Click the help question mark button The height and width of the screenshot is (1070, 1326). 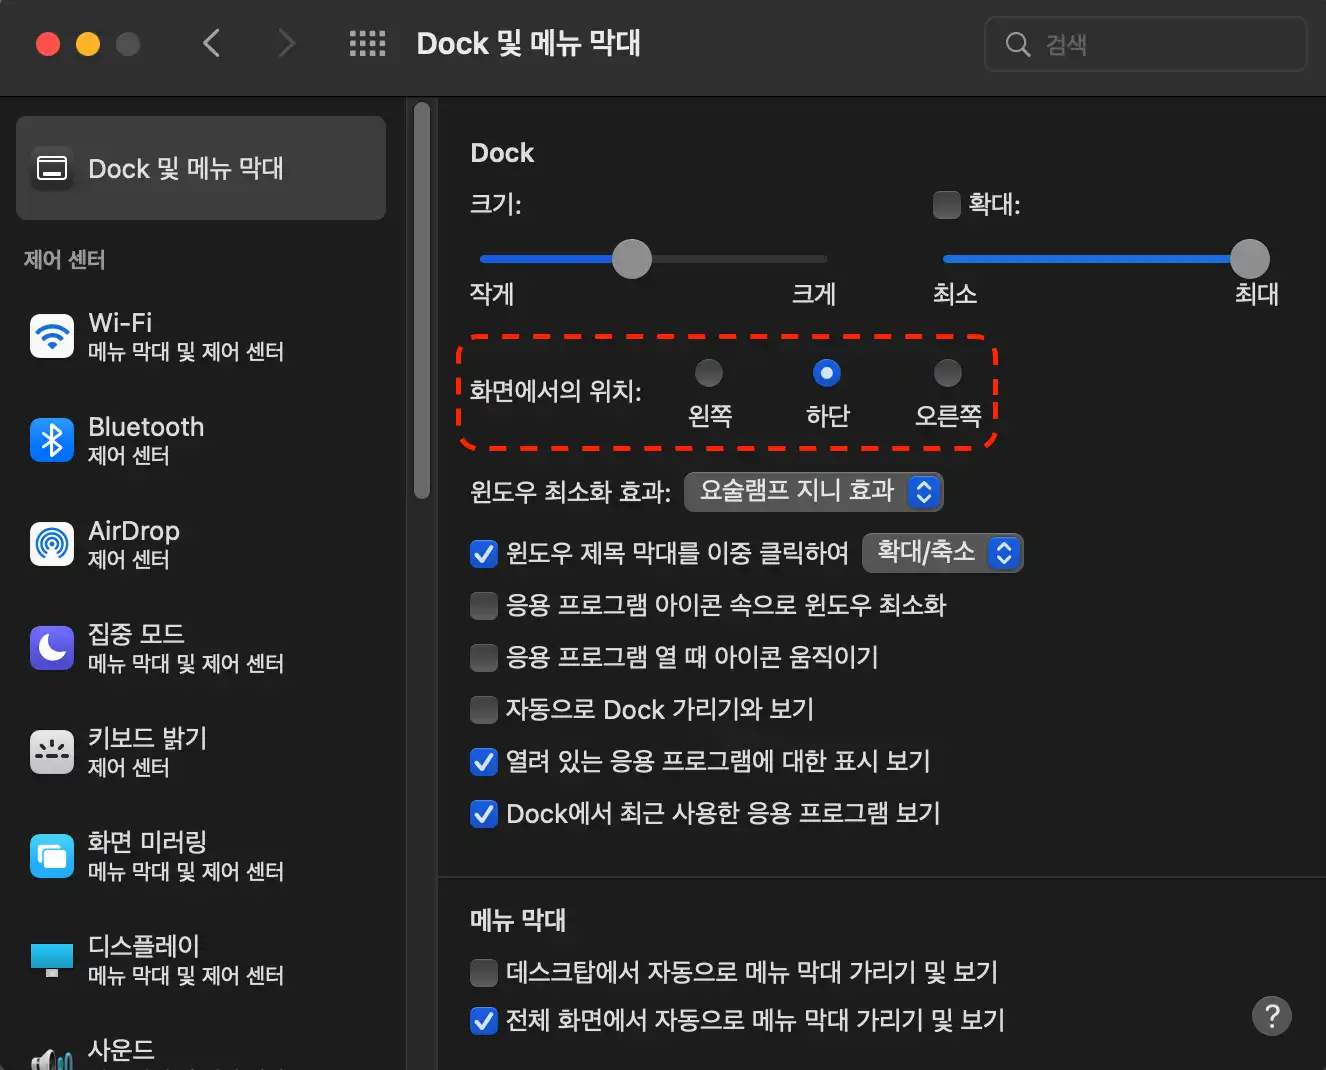1272,1016
